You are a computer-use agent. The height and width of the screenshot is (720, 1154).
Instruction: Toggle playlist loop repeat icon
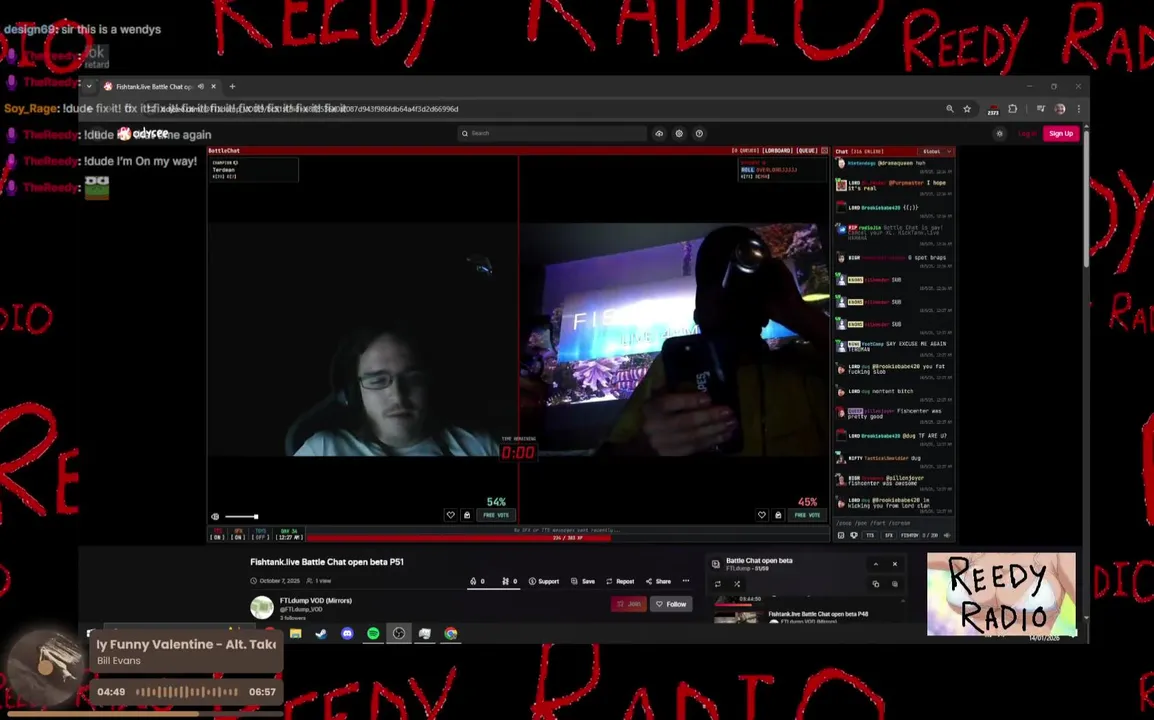718,584
